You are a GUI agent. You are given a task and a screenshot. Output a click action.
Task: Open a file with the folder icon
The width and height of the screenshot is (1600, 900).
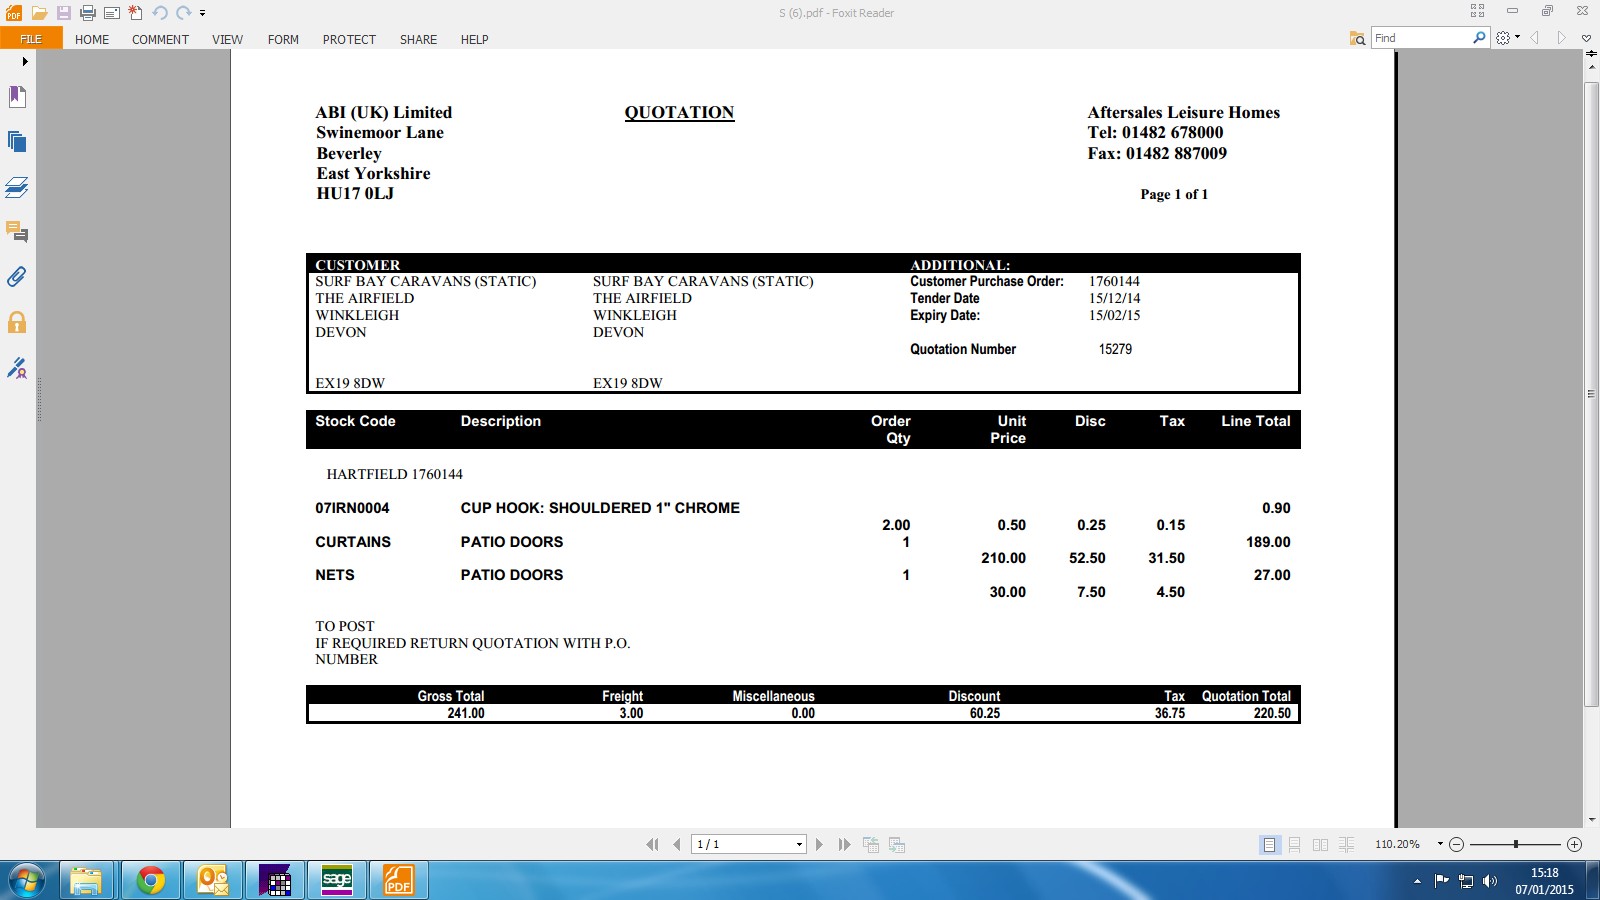coord(39,13)
